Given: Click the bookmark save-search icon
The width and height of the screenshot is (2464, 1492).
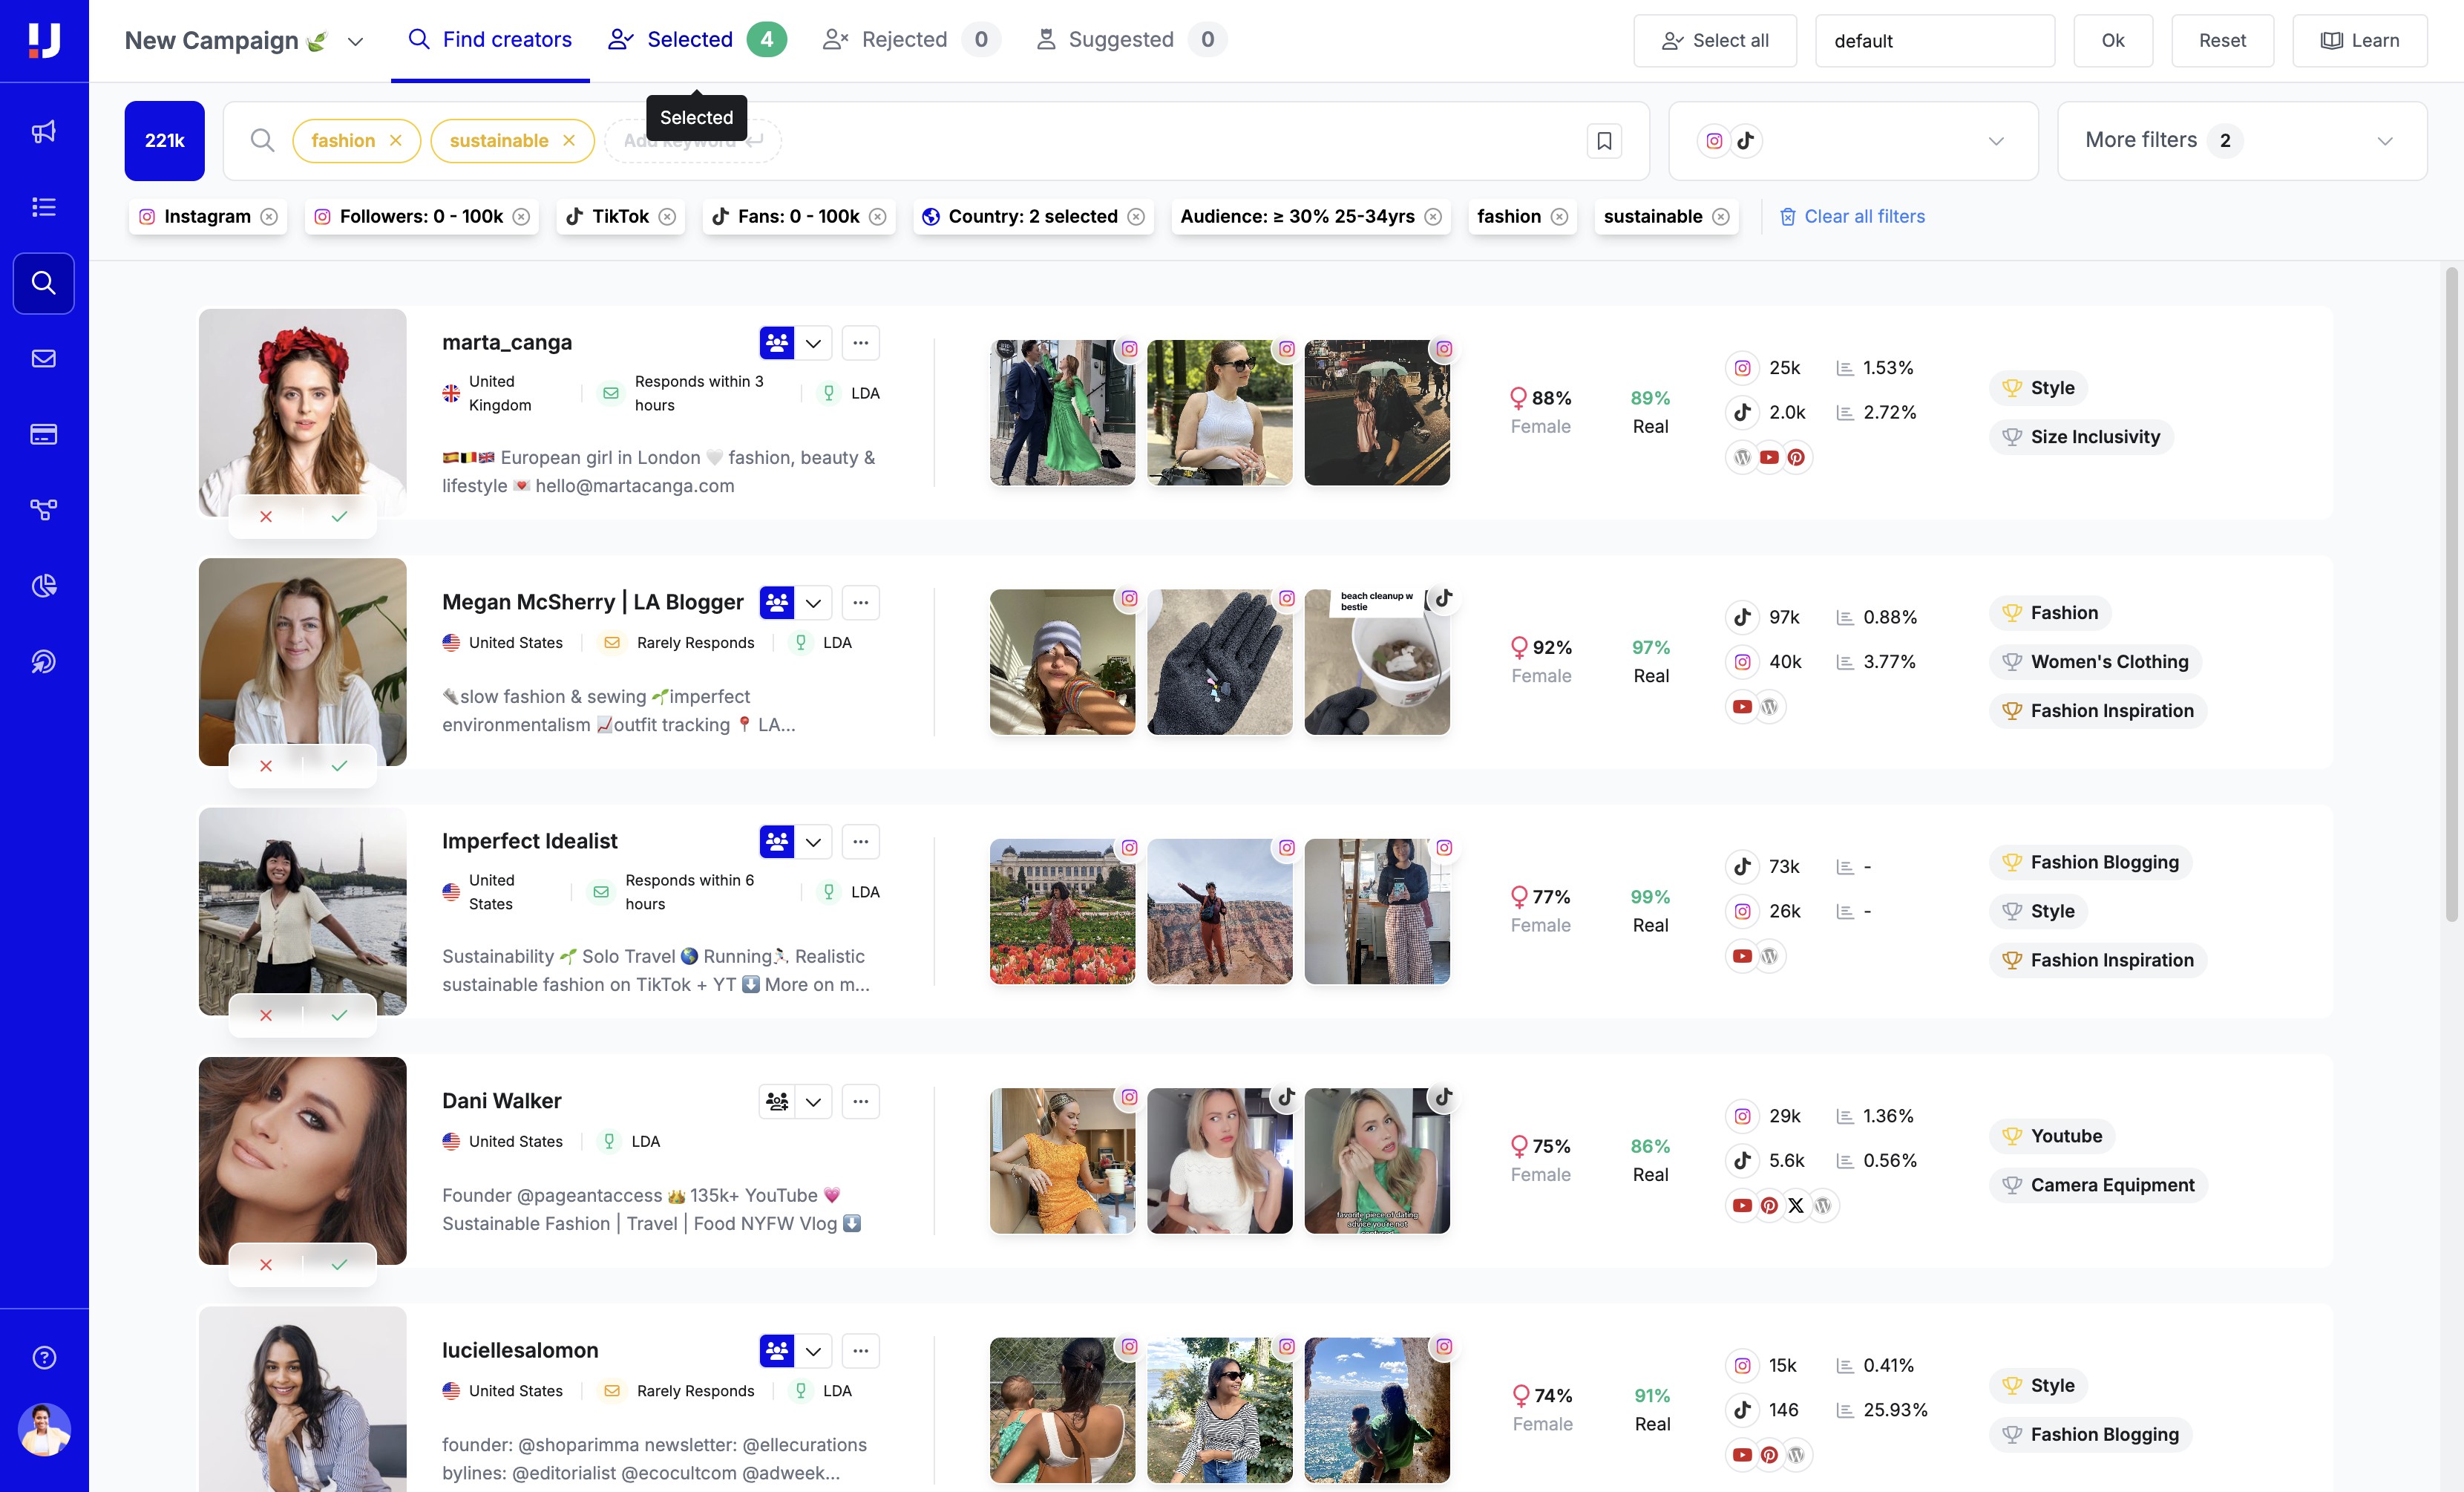Looking at the screenshot, I should (x=1604, y=141).
